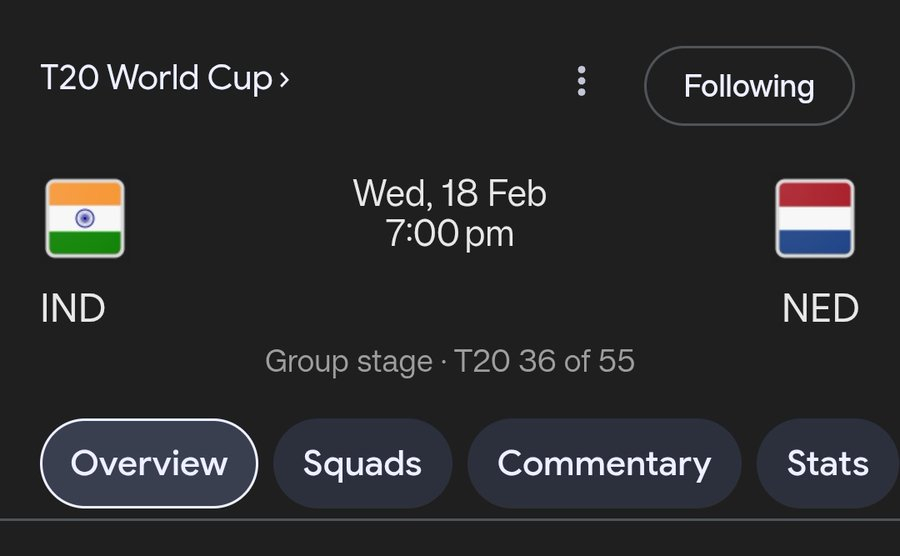The width and height of the screenshot is (900, 556).
Task: Show the Stats tab
Action: pyautogui.click(x=827, y=463)
